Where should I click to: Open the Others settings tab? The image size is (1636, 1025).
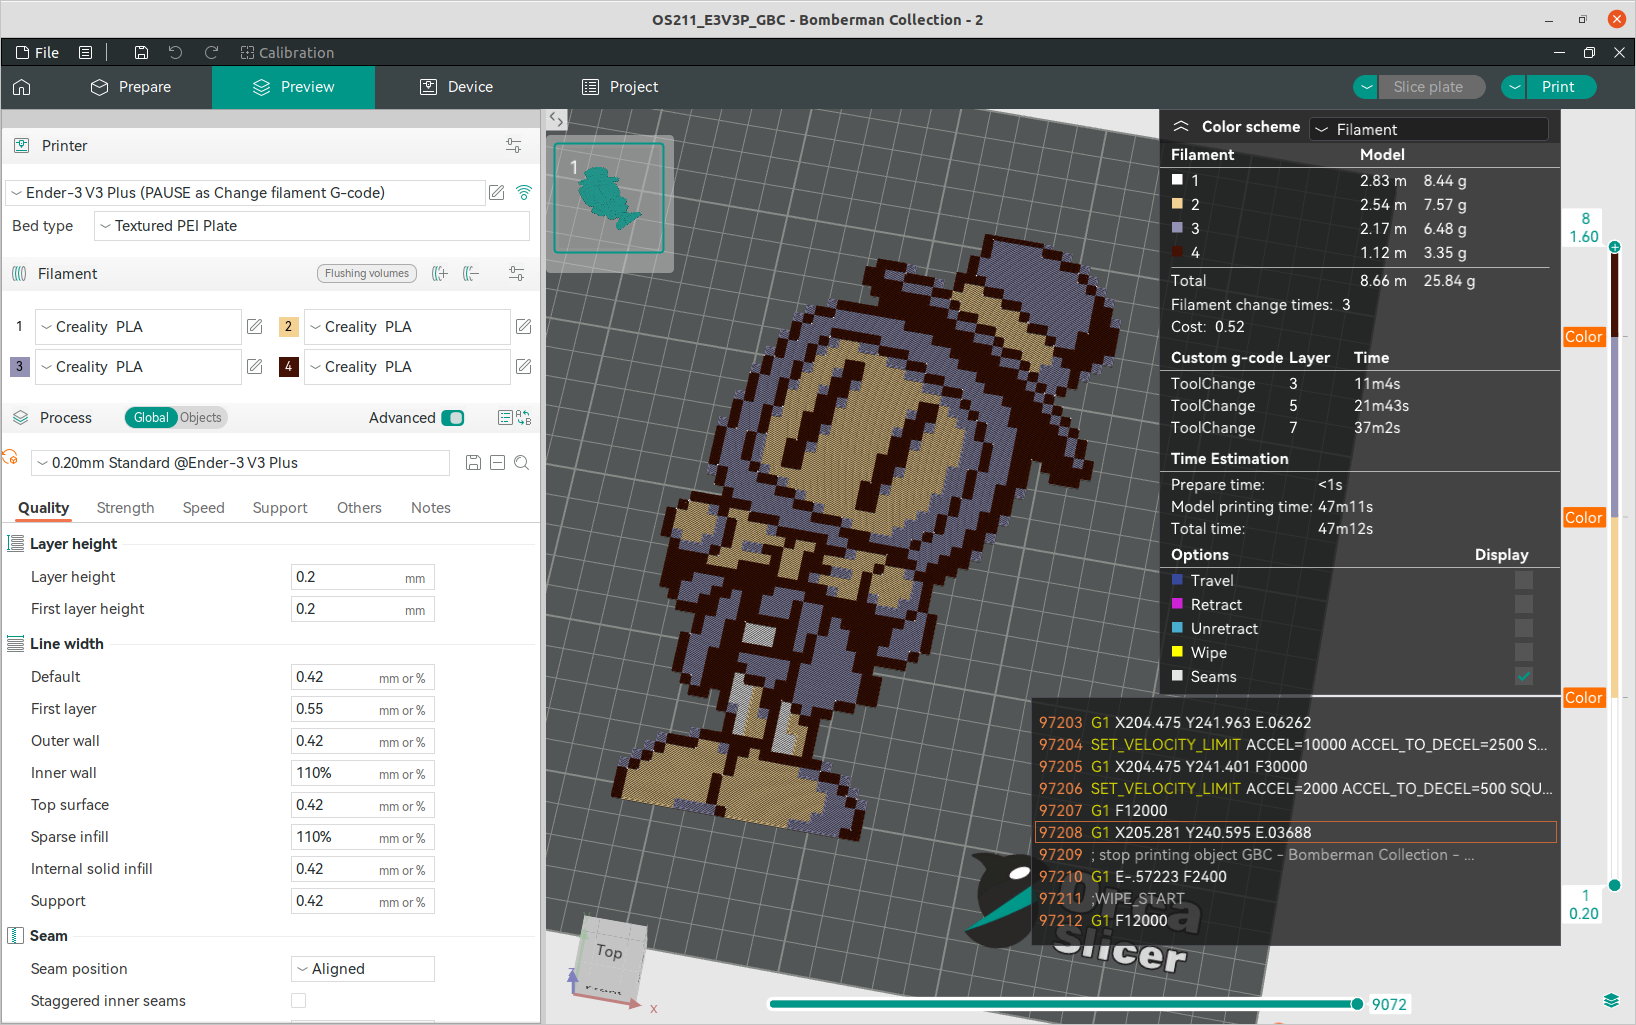(x=359, y=508)
